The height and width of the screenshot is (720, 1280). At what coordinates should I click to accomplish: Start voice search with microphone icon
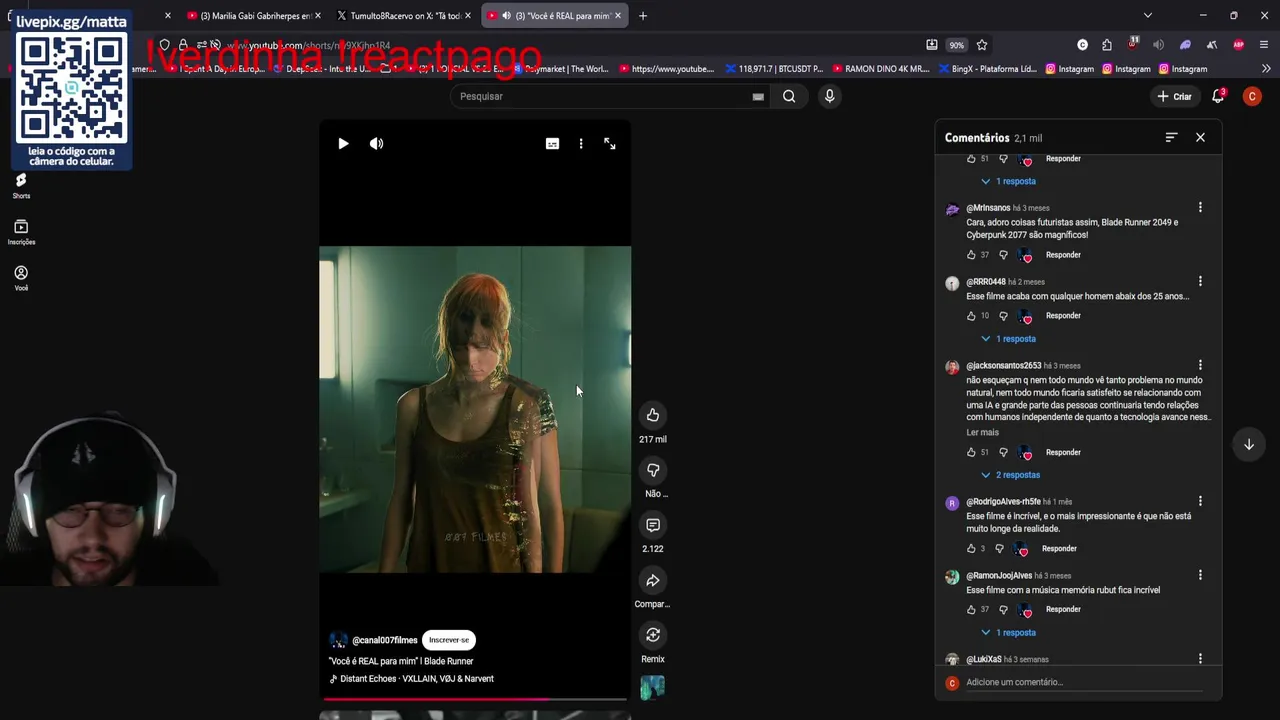pos(829,97)
